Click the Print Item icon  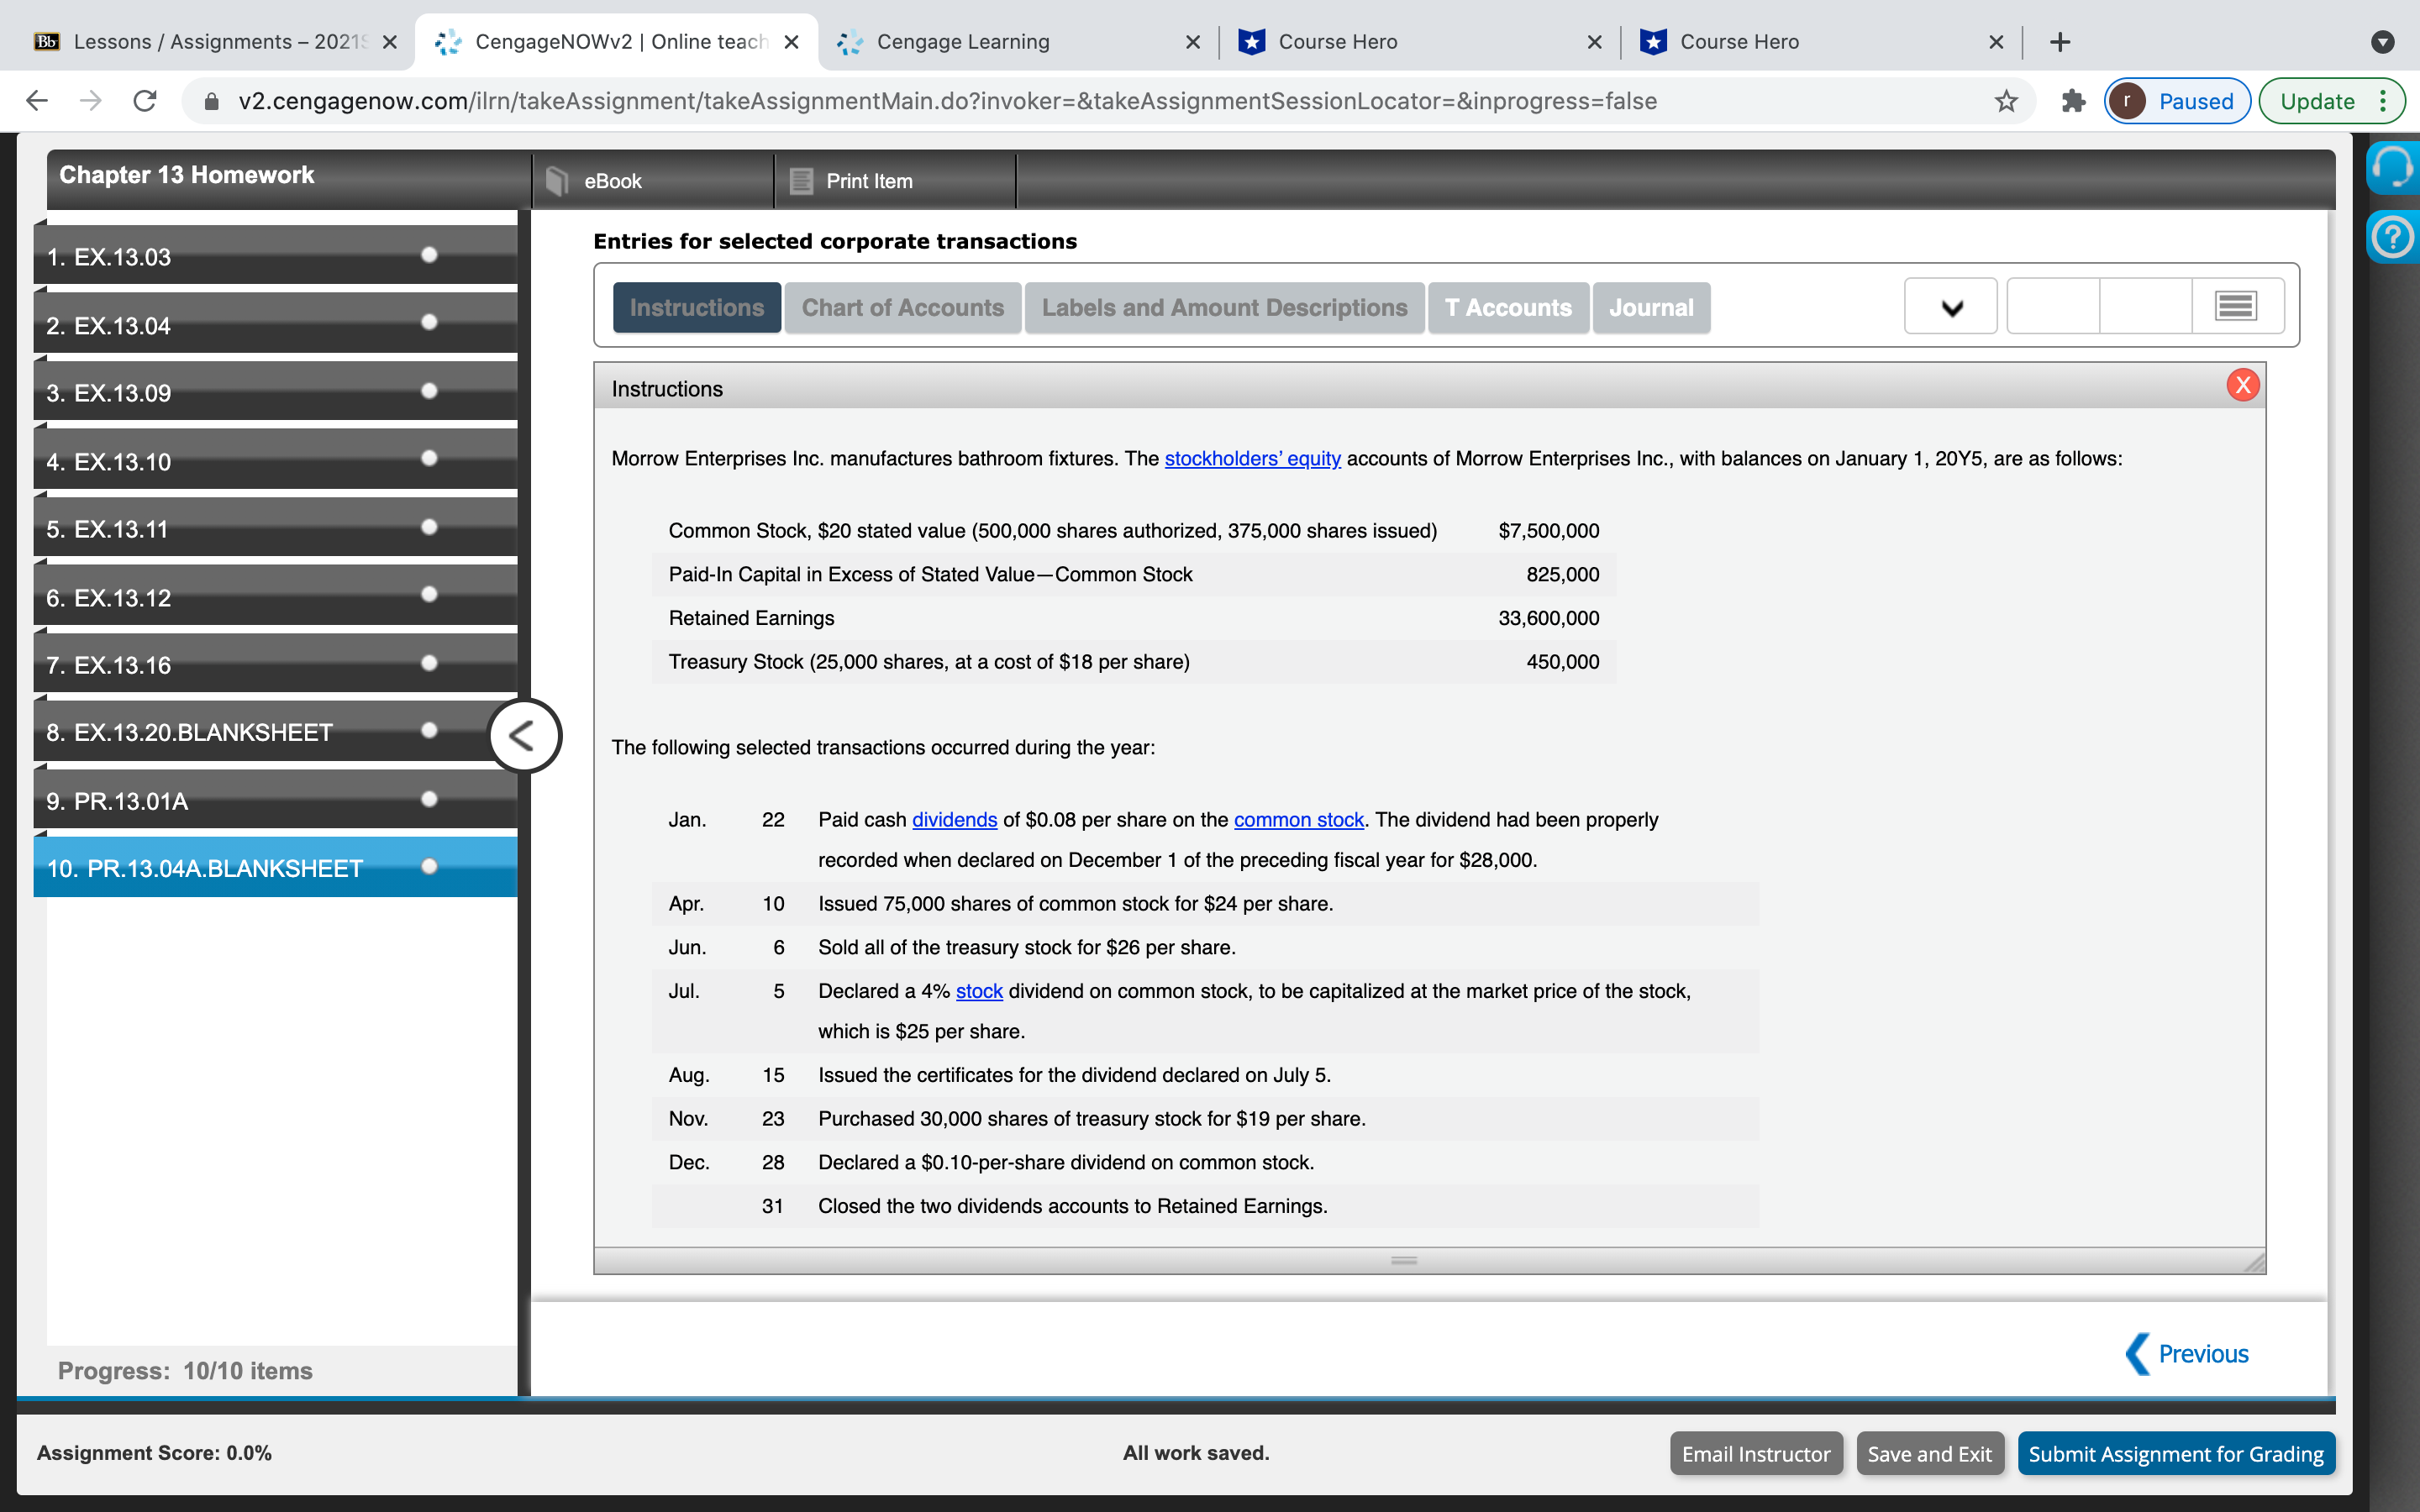click(x=801, y=181)
